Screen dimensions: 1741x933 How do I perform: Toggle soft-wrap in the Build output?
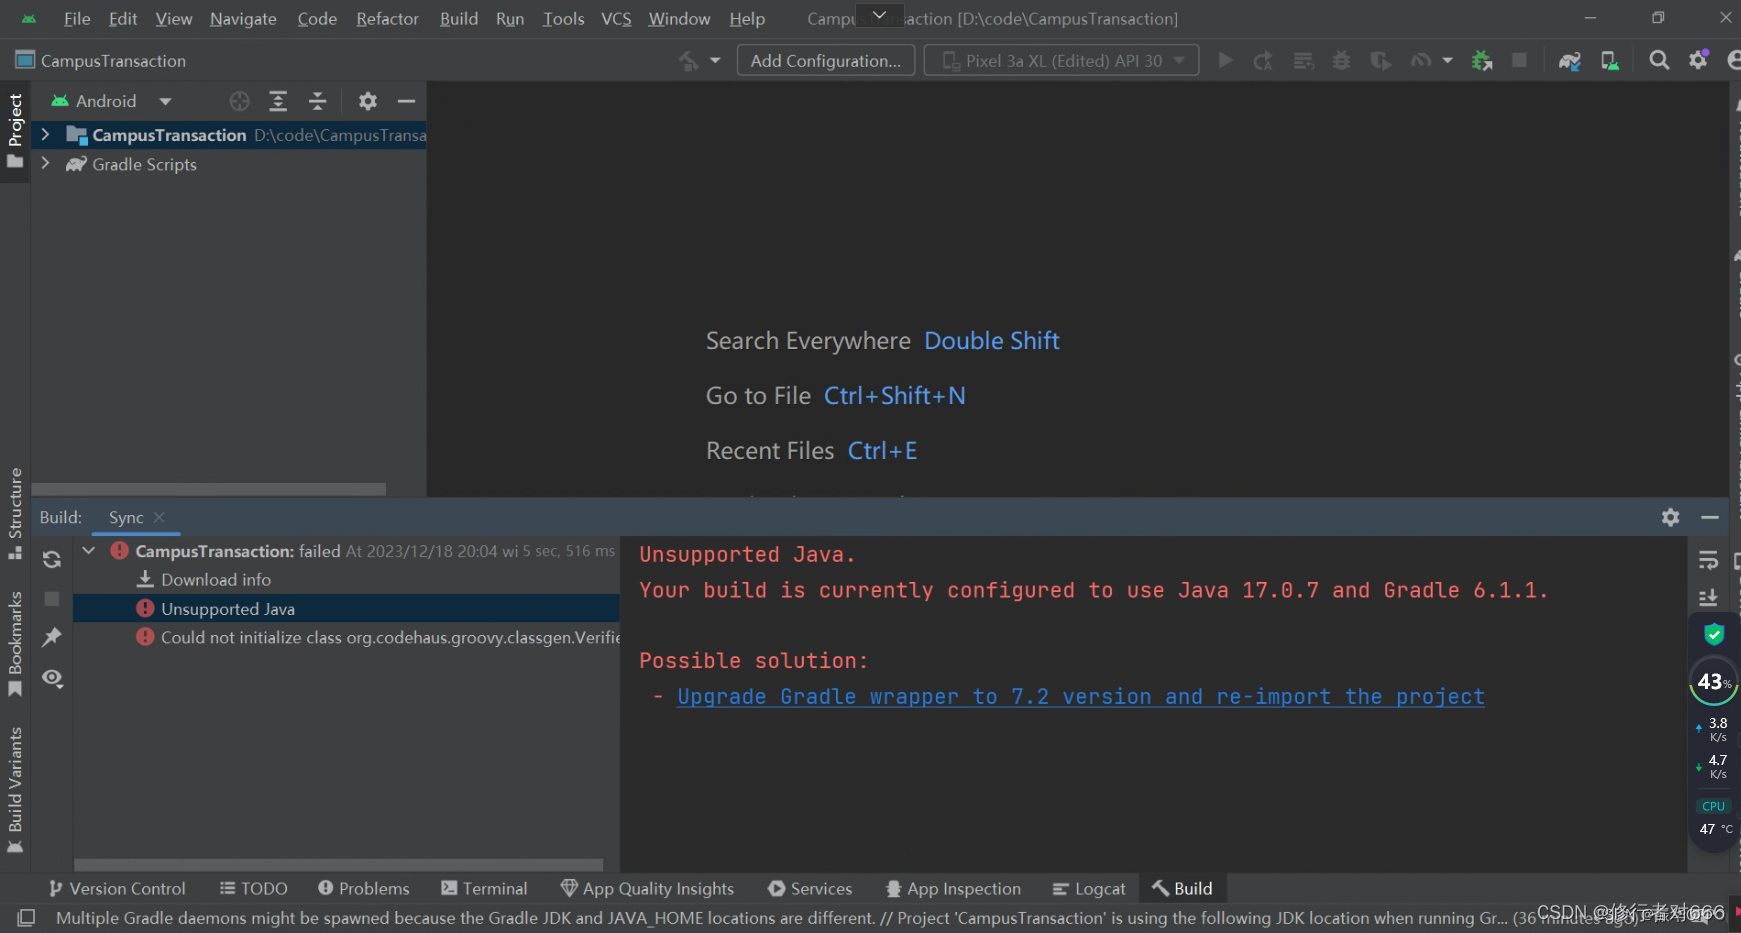tap(1708, 559)
